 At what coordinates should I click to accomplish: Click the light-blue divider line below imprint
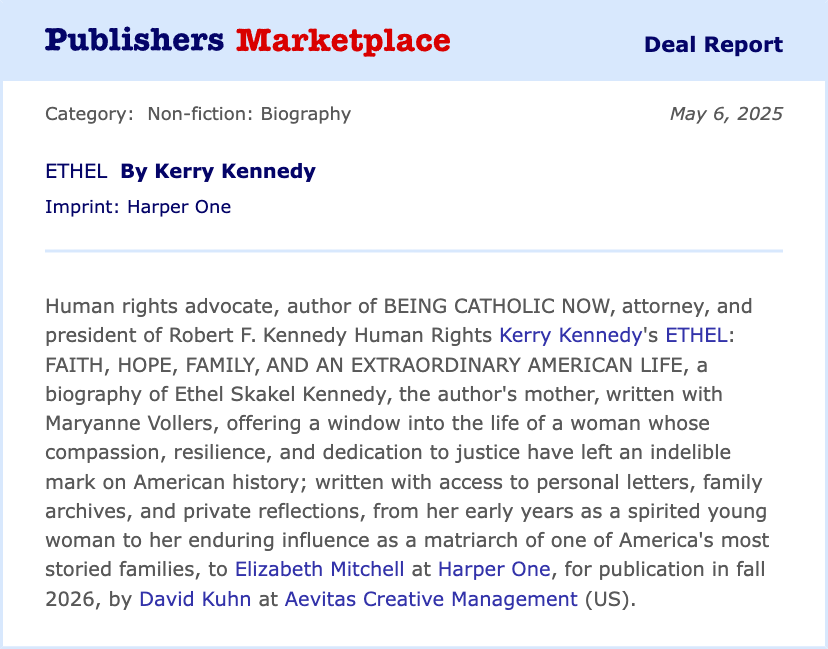click(x=414, y=251)
